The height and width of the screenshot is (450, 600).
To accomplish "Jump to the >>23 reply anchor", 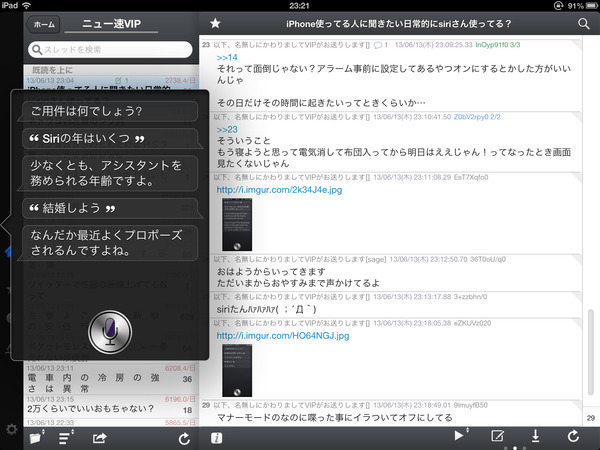I will pyautogui.click(x=227, y=129).
